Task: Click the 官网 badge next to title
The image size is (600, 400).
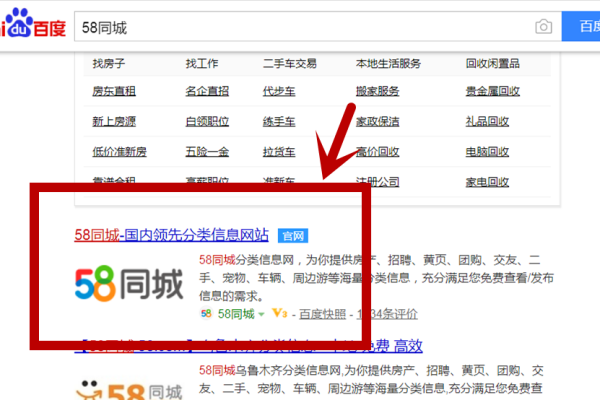Action: click(x=292, y=236)
